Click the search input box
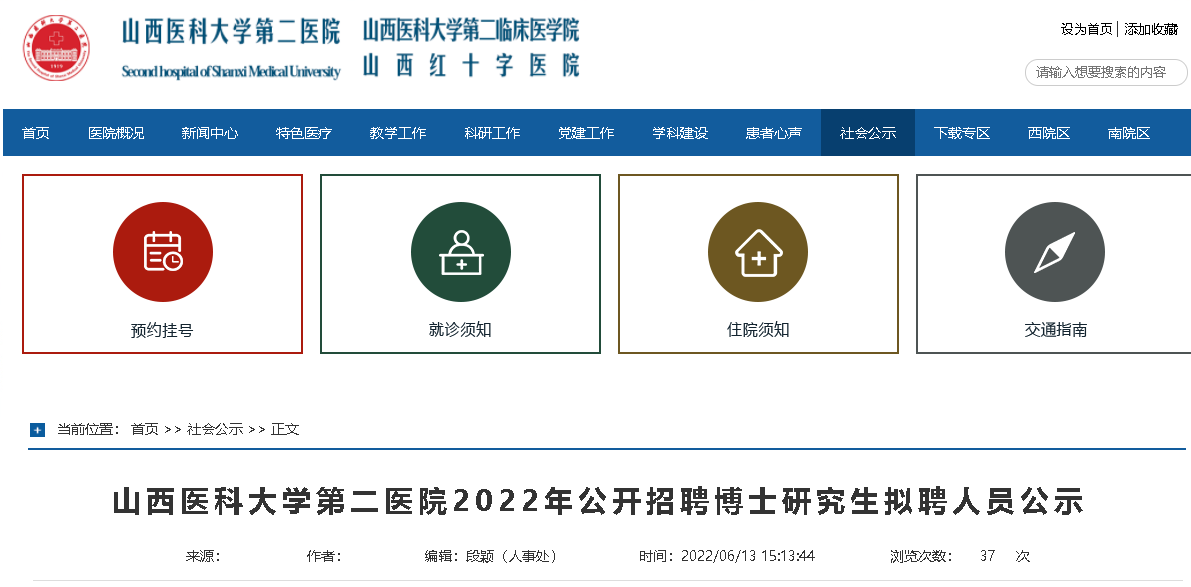 tap(1104, 72)
